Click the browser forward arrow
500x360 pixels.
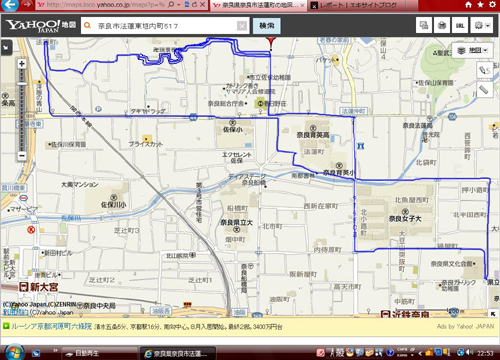coord(27,5)
